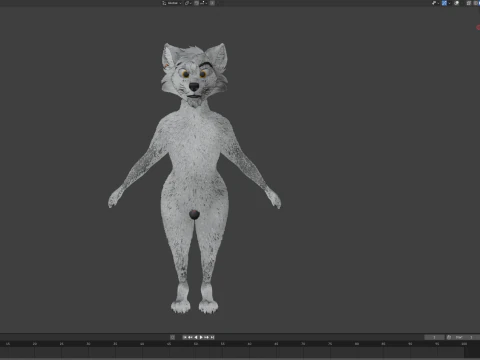
Task: Toggle the auto keying record button
Action: 172,337
